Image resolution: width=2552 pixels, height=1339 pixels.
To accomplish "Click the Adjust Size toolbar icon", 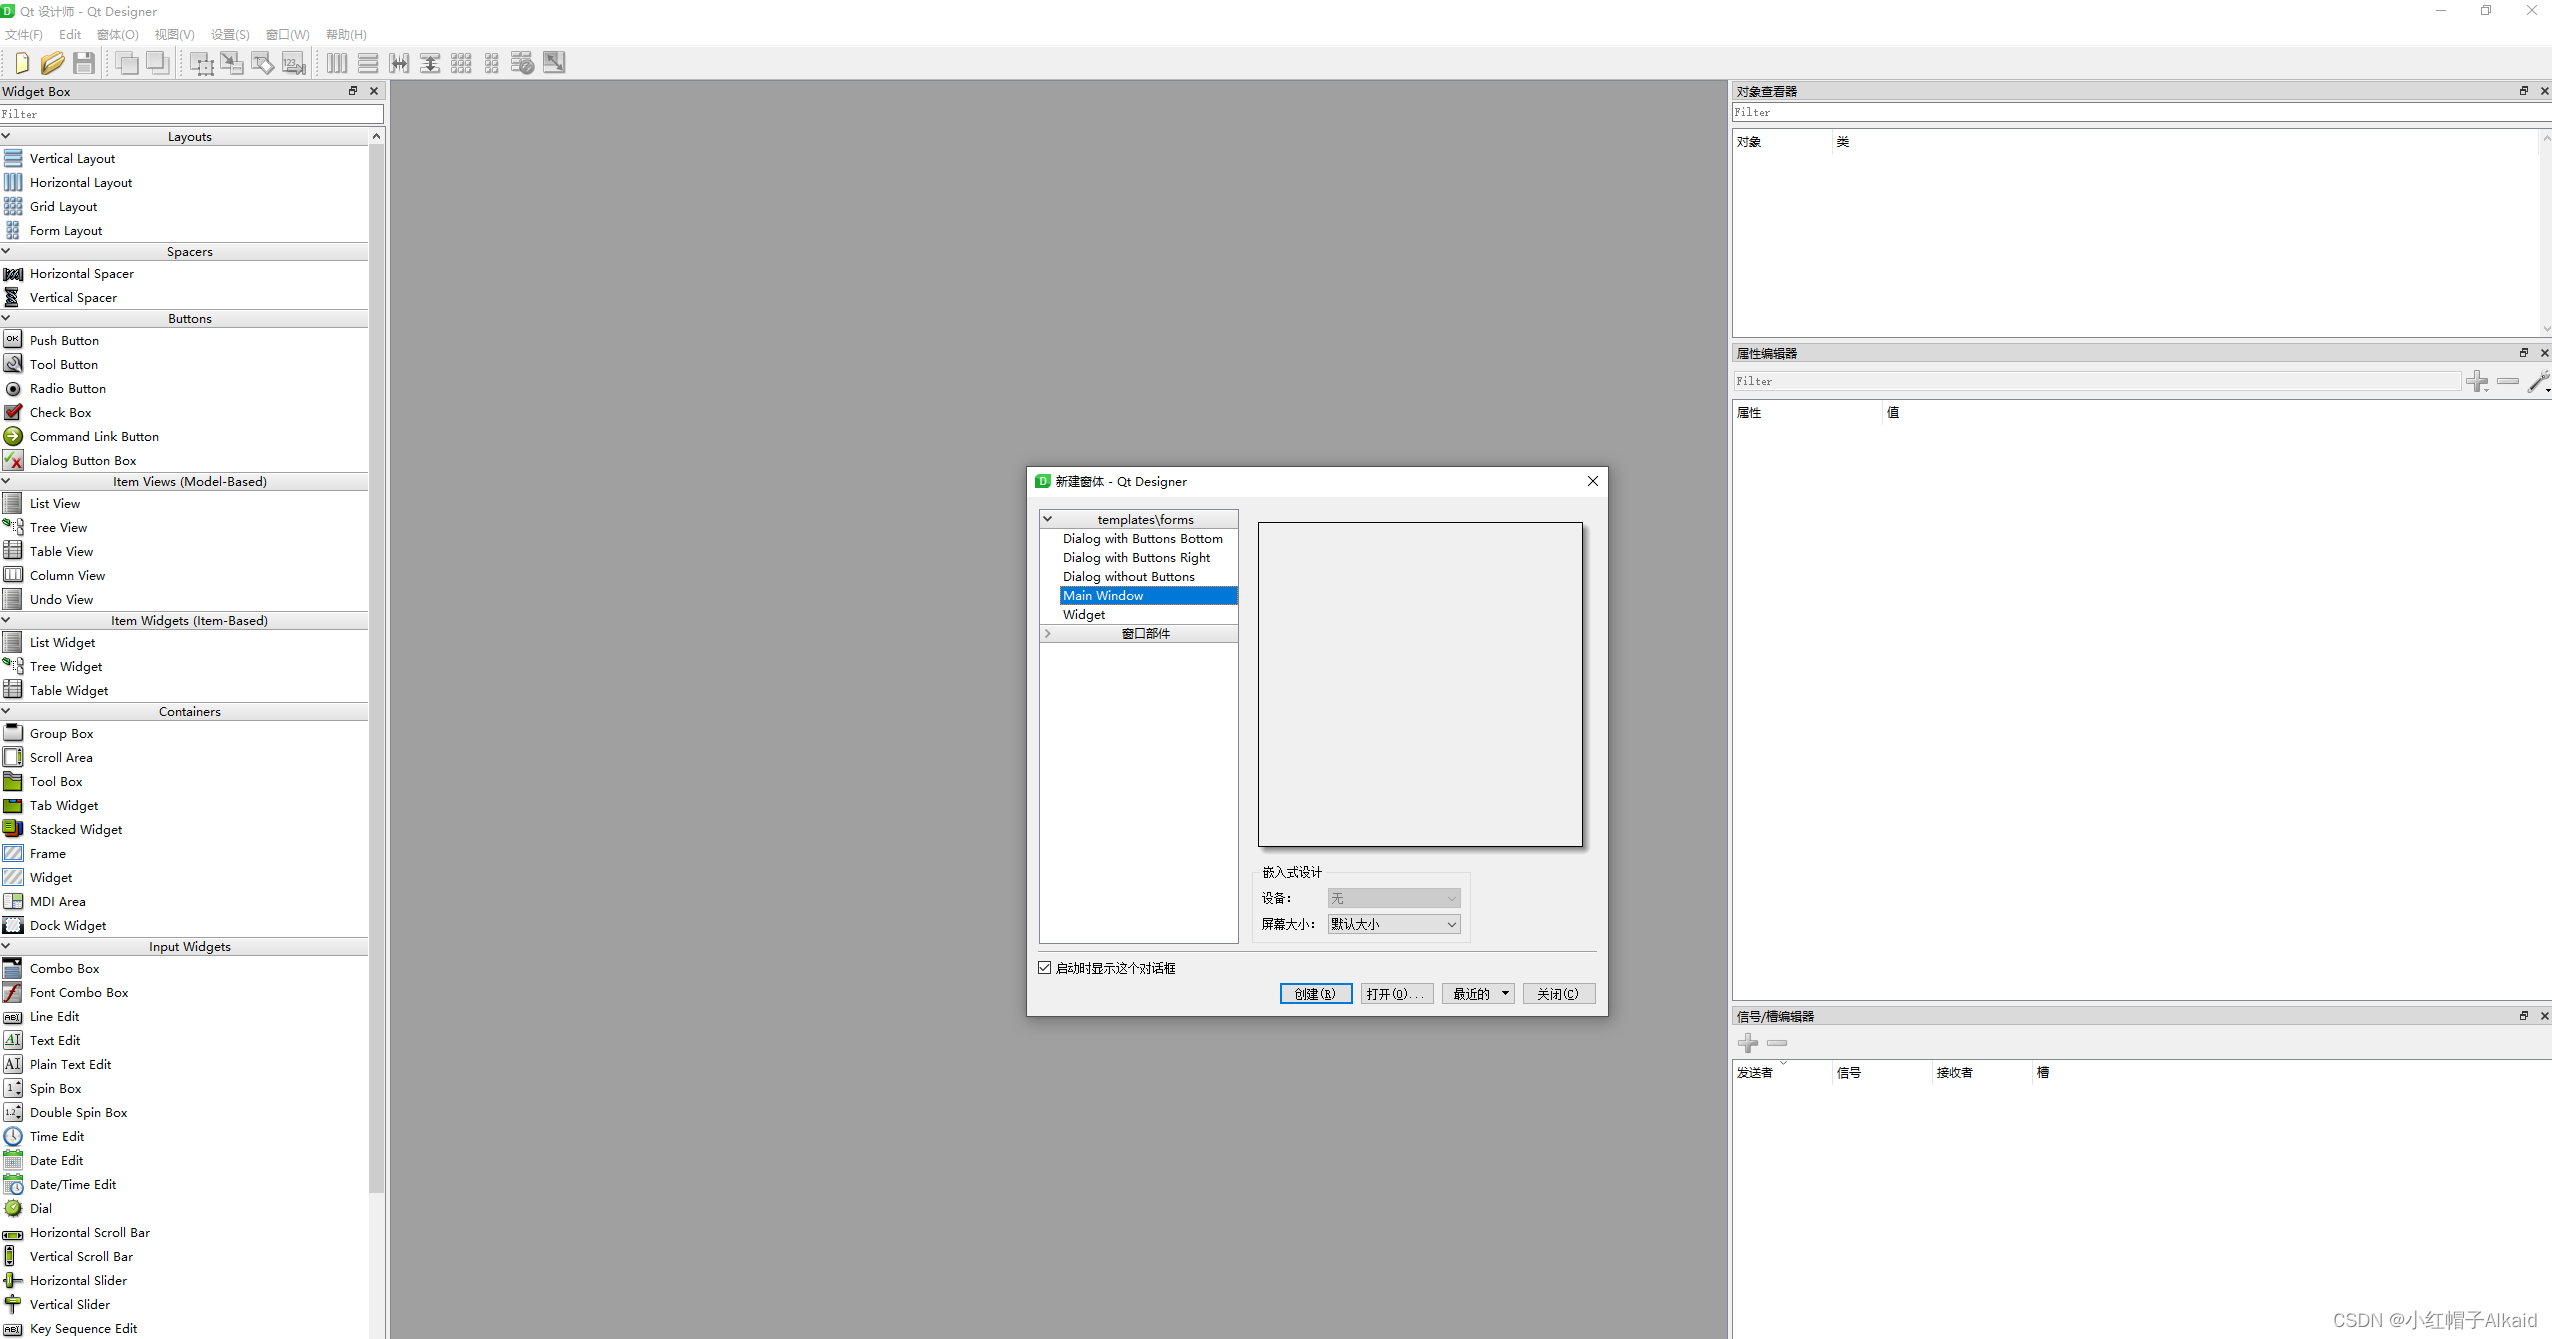I will (x=554, y=63).
